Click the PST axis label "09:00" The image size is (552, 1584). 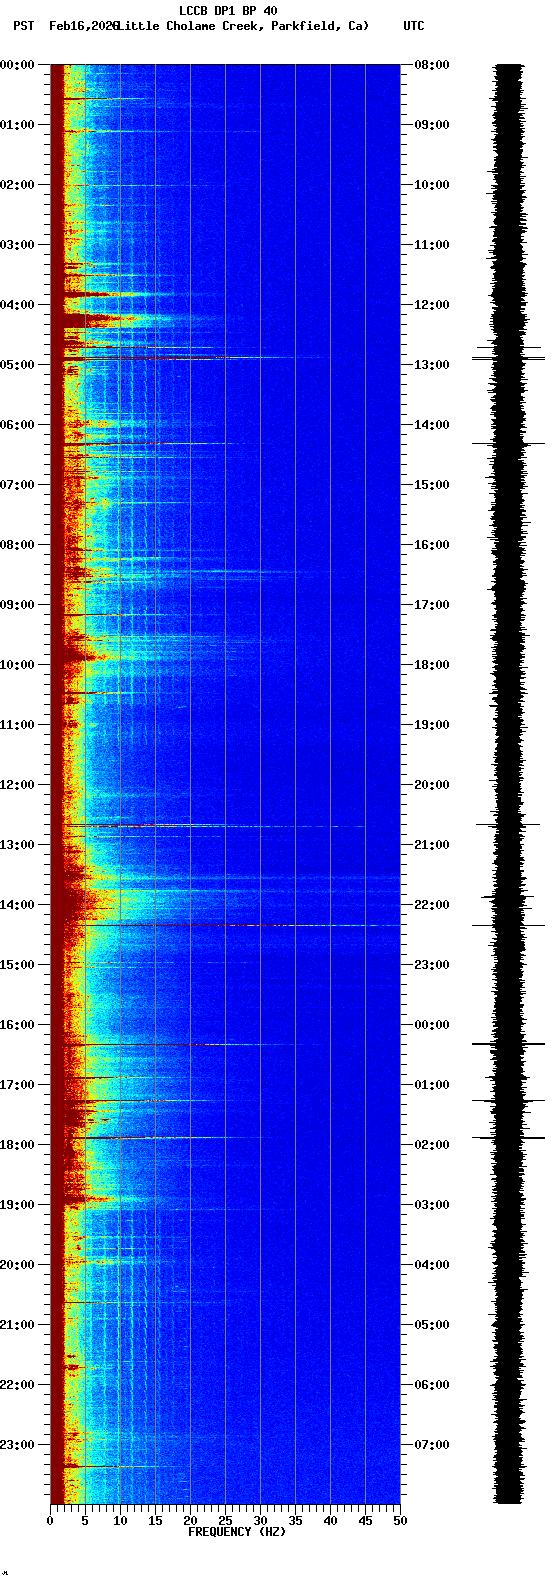coord(17,605)
